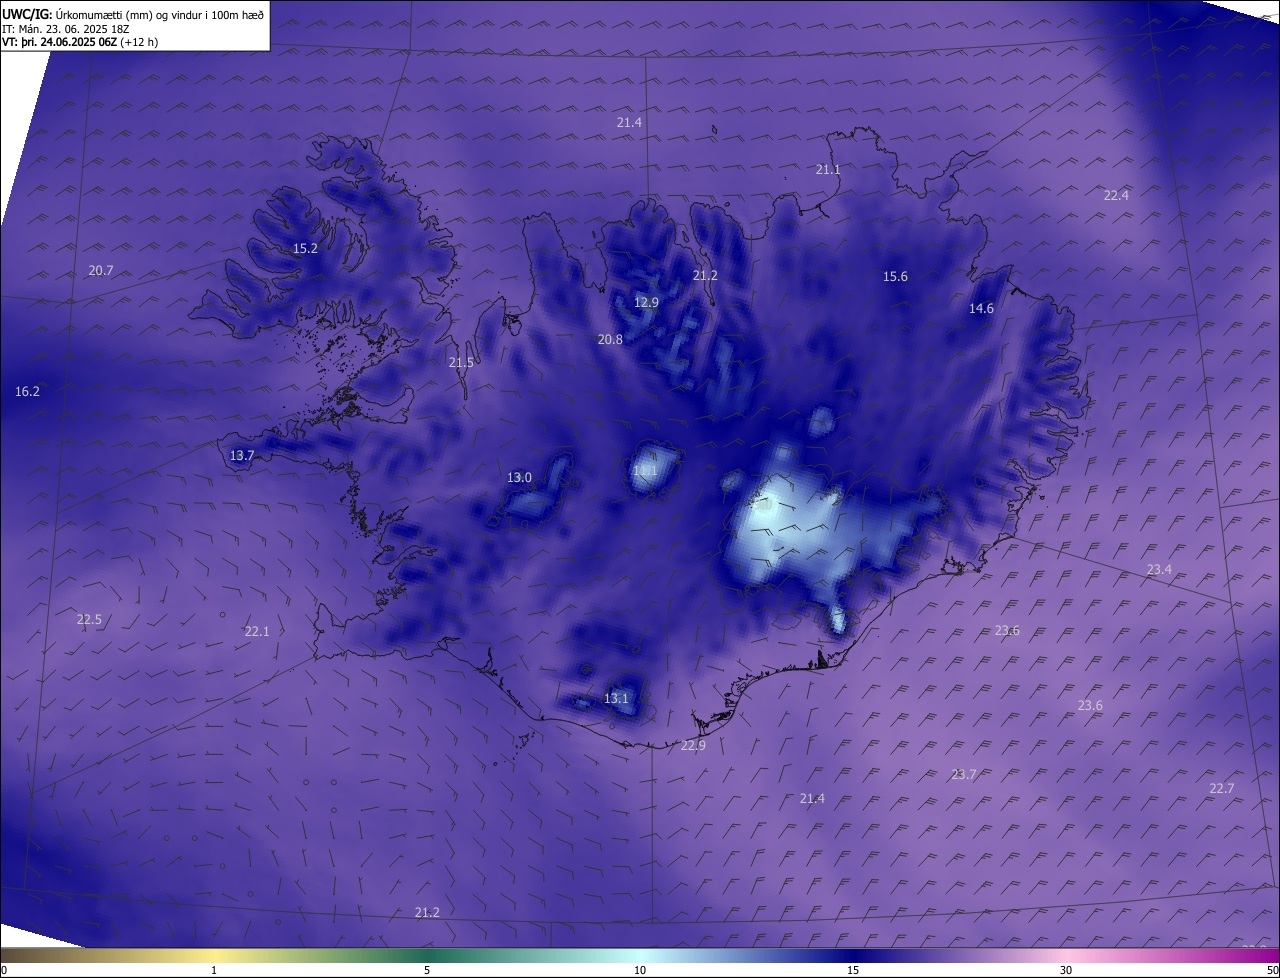Click the colour scale label 15
The image size is (1280, 978).
pyautogui.click(x=853, y=970)
